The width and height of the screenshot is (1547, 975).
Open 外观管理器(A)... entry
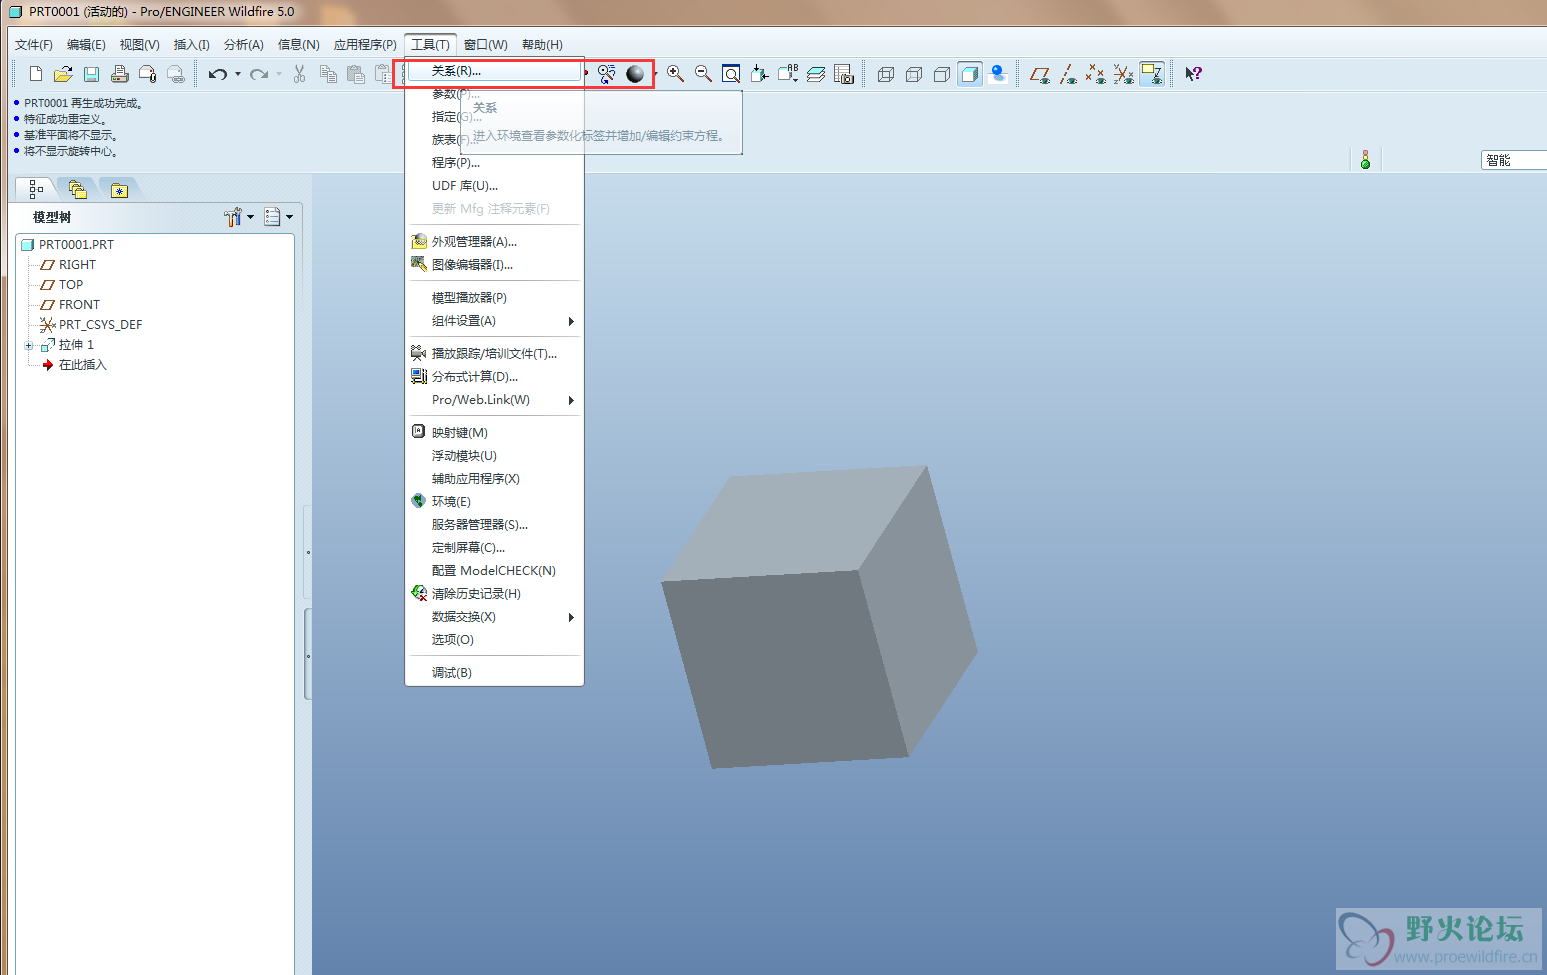point(494,242)
